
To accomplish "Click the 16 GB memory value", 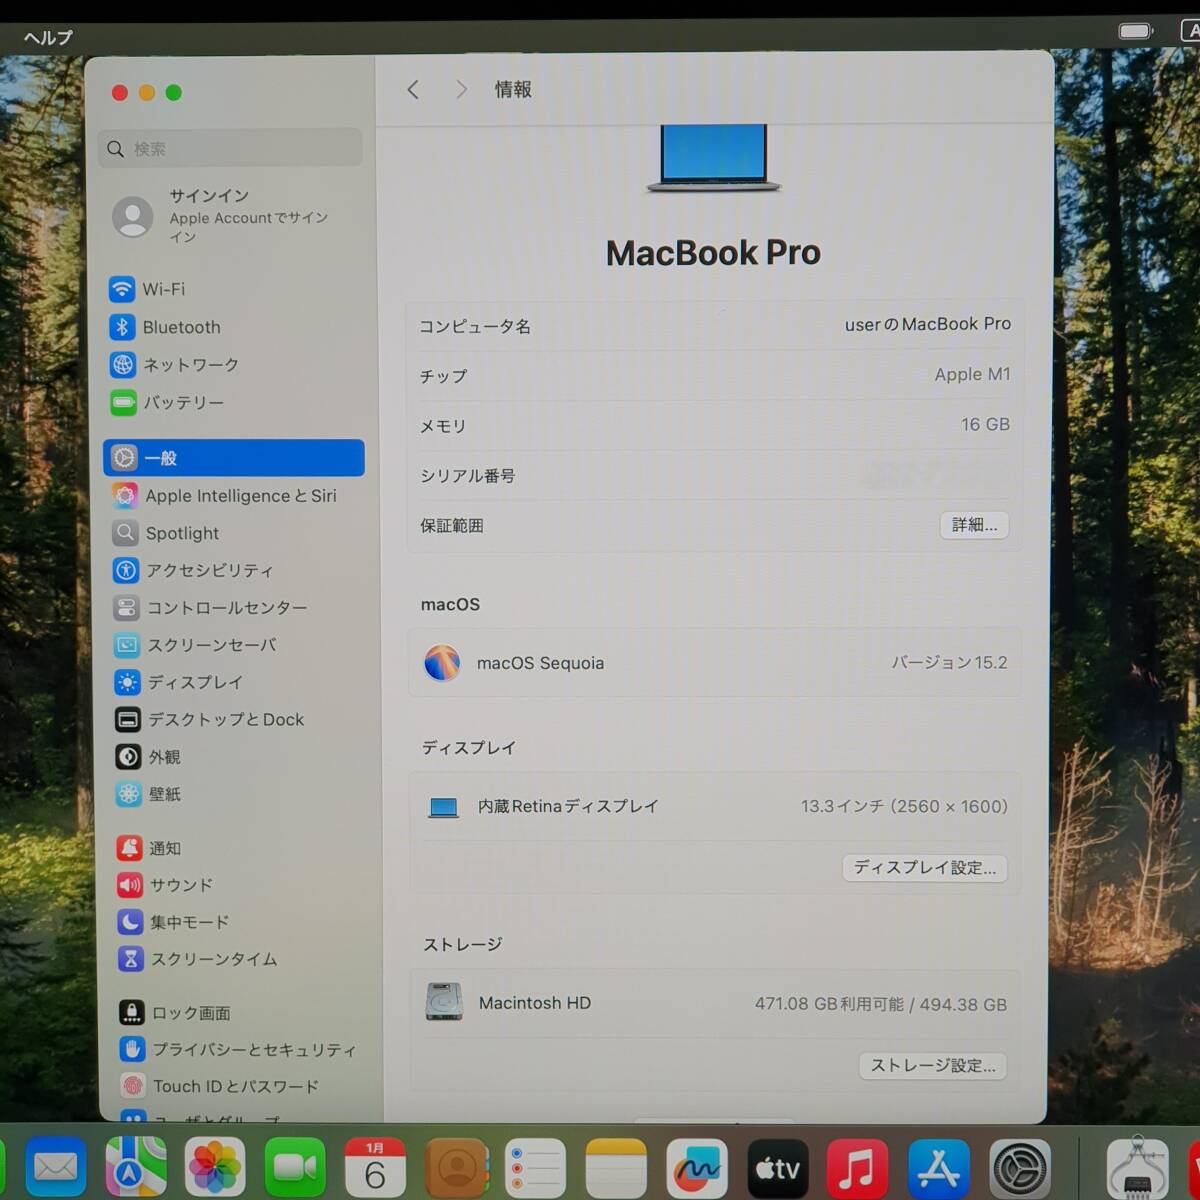I will pyautogui.click(x=985, y=425).
